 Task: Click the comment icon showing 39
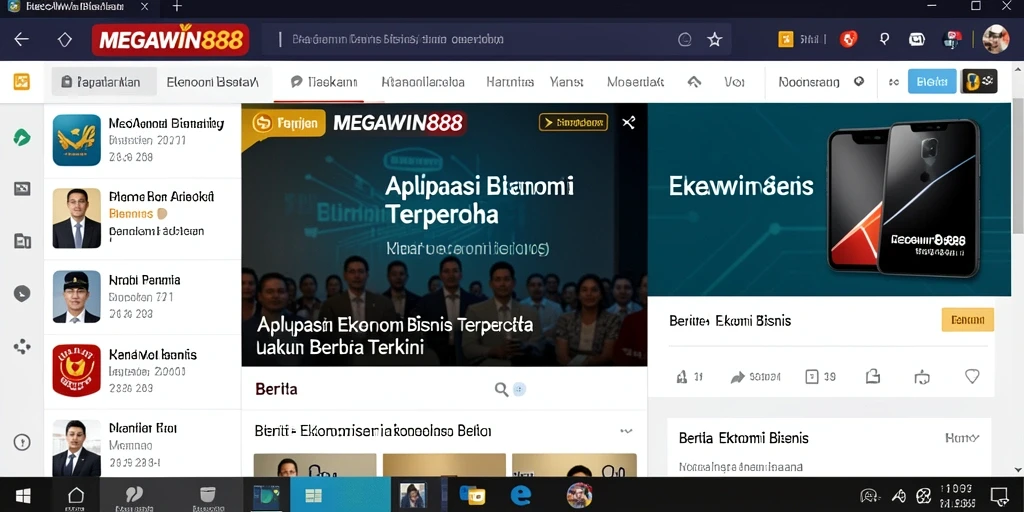coord(820,377)
